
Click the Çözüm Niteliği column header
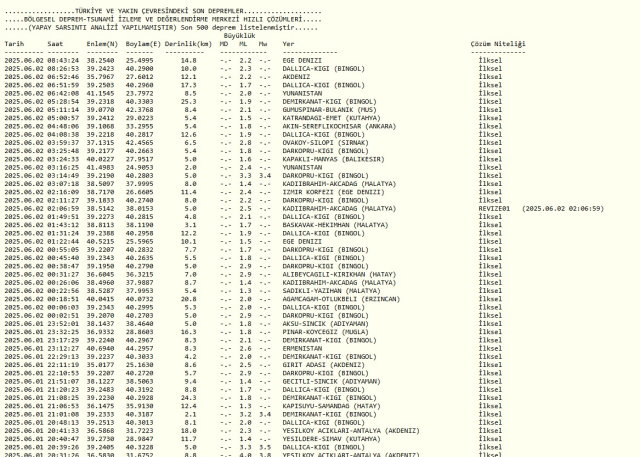(498, 44)
